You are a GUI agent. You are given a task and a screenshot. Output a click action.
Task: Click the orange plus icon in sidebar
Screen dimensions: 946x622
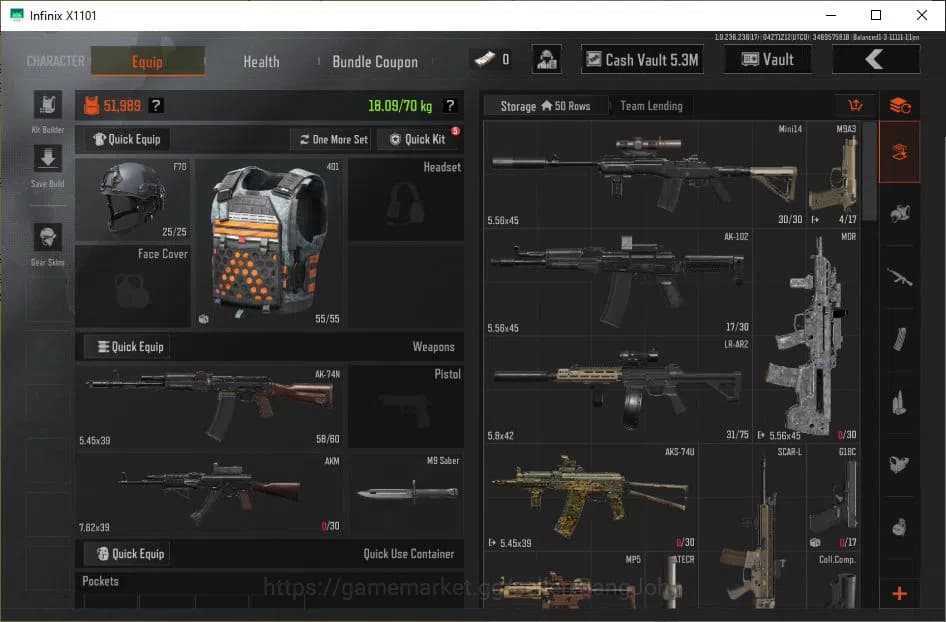point(899,594)
